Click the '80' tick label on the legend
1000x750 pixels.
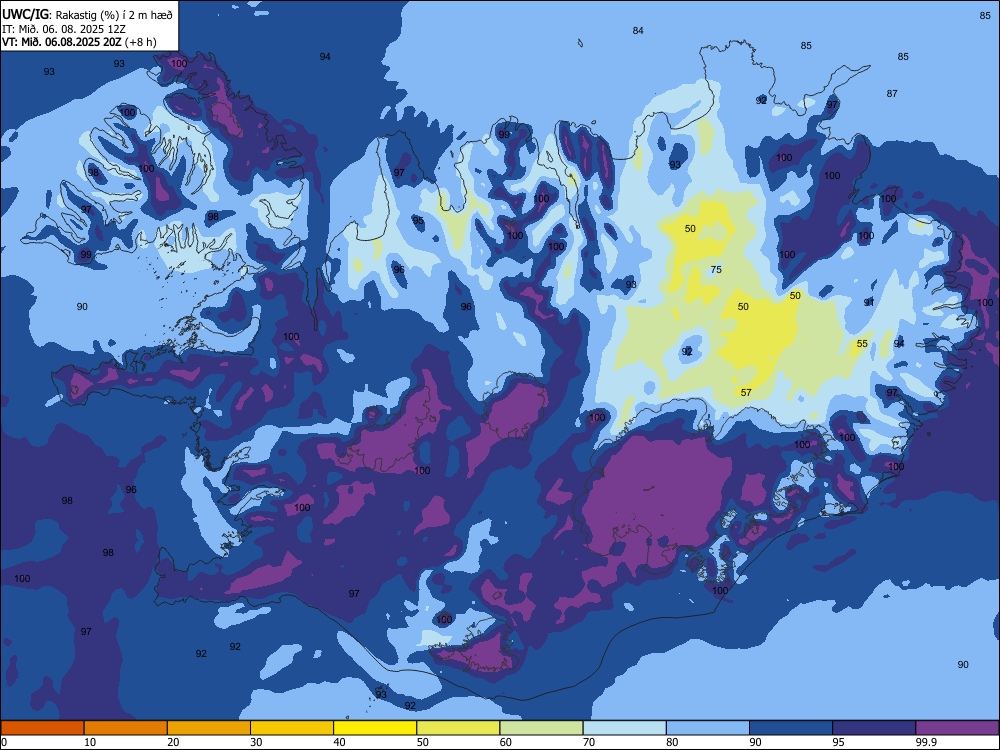[x=672, y=742]
